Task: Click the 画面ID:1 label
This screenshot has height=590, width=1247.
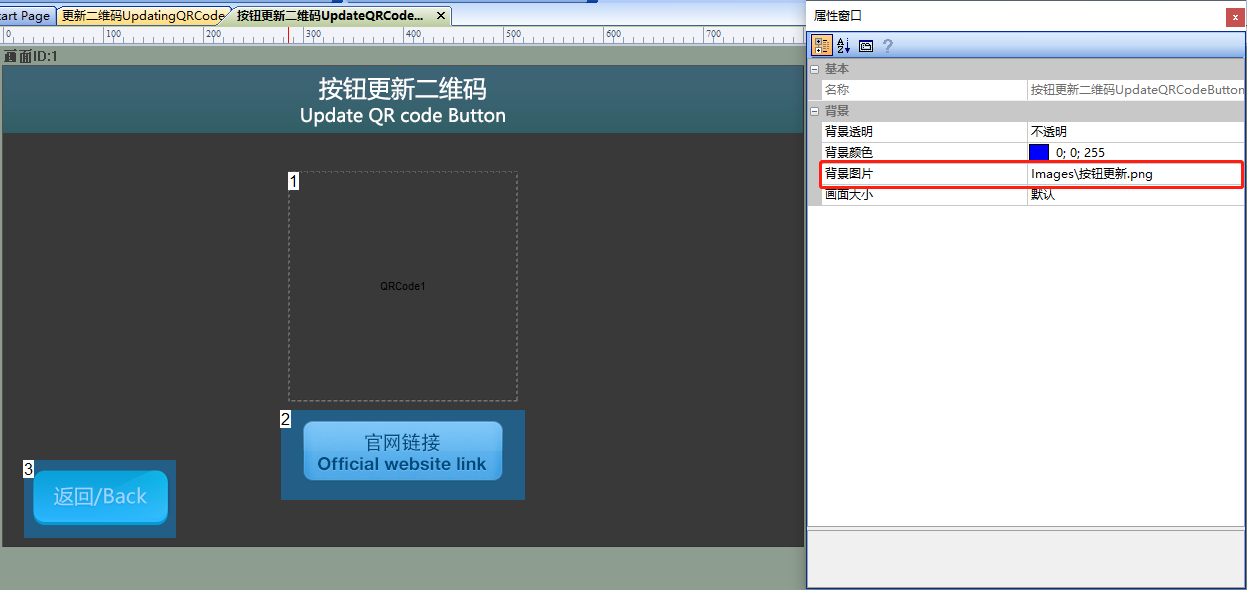Action: tap(31, 56)
